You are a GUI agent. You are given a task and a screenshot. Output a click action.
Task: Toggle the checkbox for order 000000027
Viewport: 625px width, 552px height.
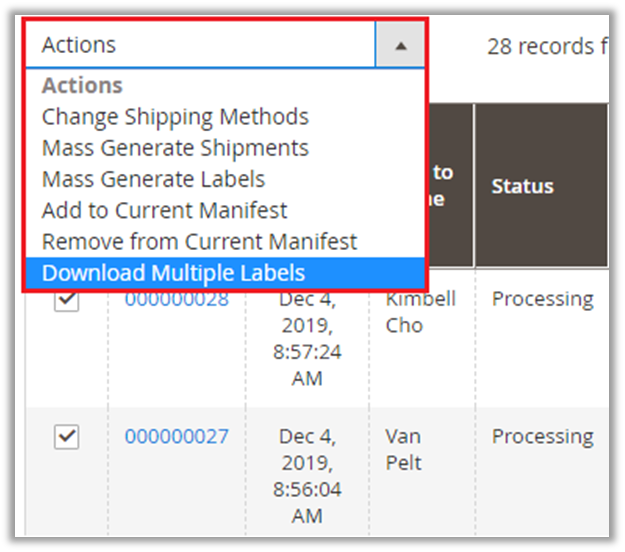pyautogui.click(x=66, y=437)
